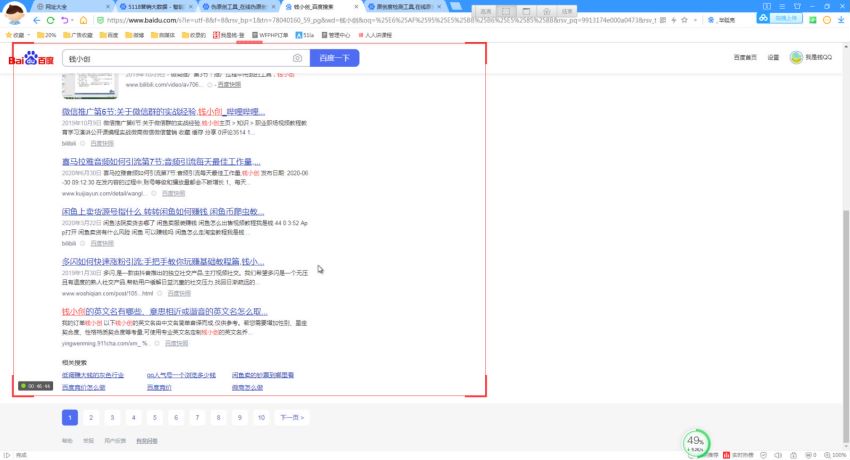This screenshot has height=460, width=850.
Task: Open result 微信推广第6节 link
Action: (163, 112)
